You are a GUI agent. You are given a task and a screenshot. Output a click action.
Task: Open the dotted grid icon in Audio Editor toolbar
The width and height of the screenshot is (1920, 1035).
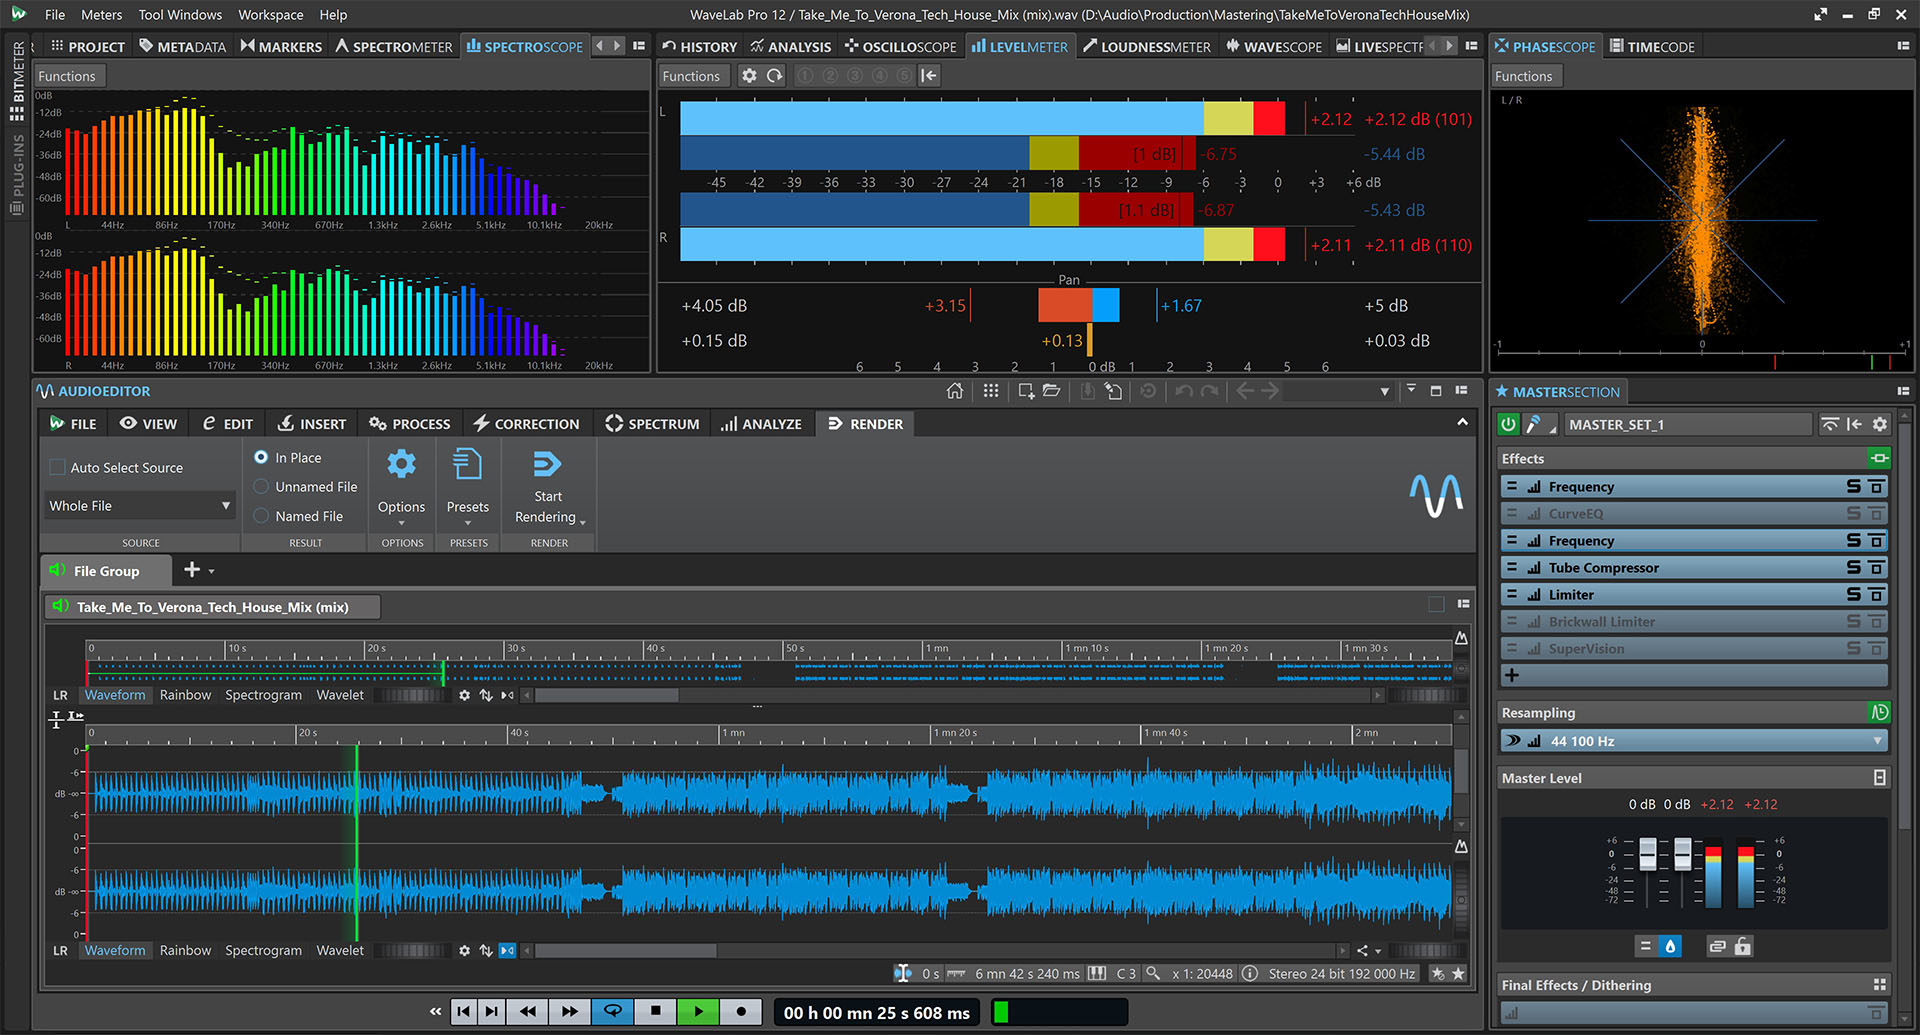pyautogui.click(x=991, y=391)
